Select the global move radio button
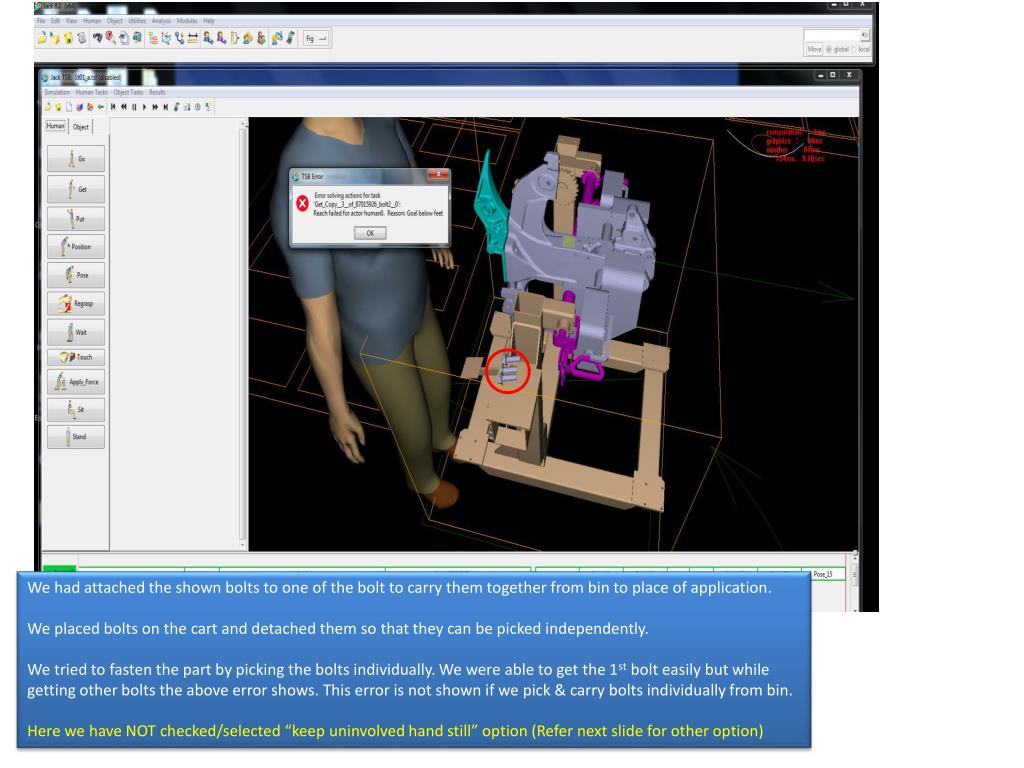 pos(828,49)
